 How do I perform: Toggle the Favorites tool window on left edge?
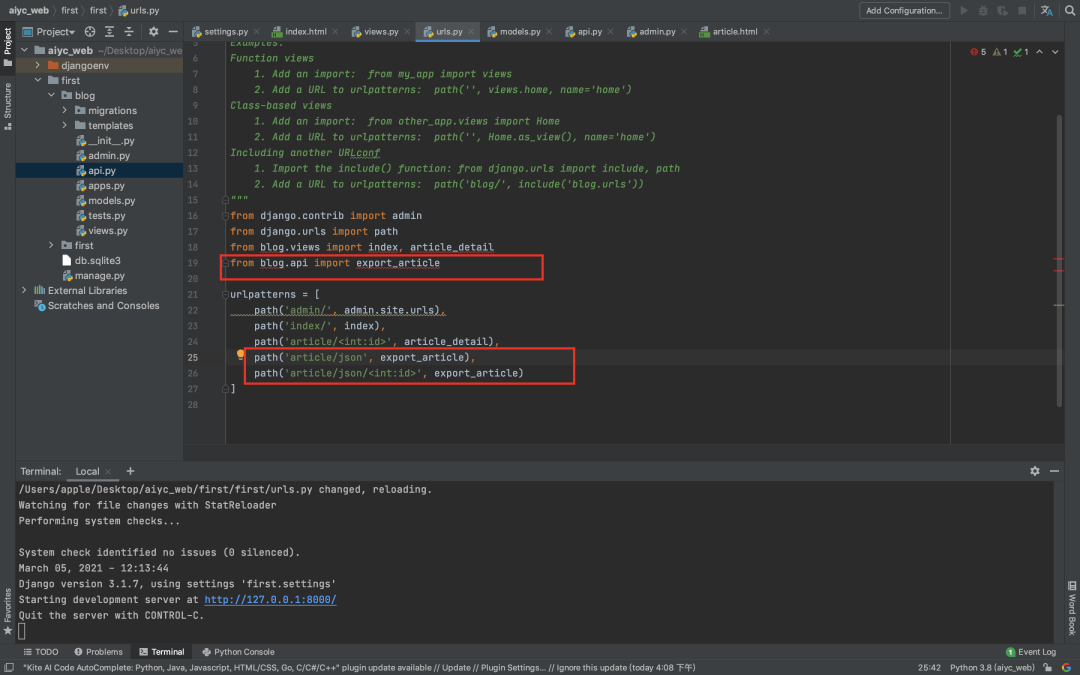(8, 611)
